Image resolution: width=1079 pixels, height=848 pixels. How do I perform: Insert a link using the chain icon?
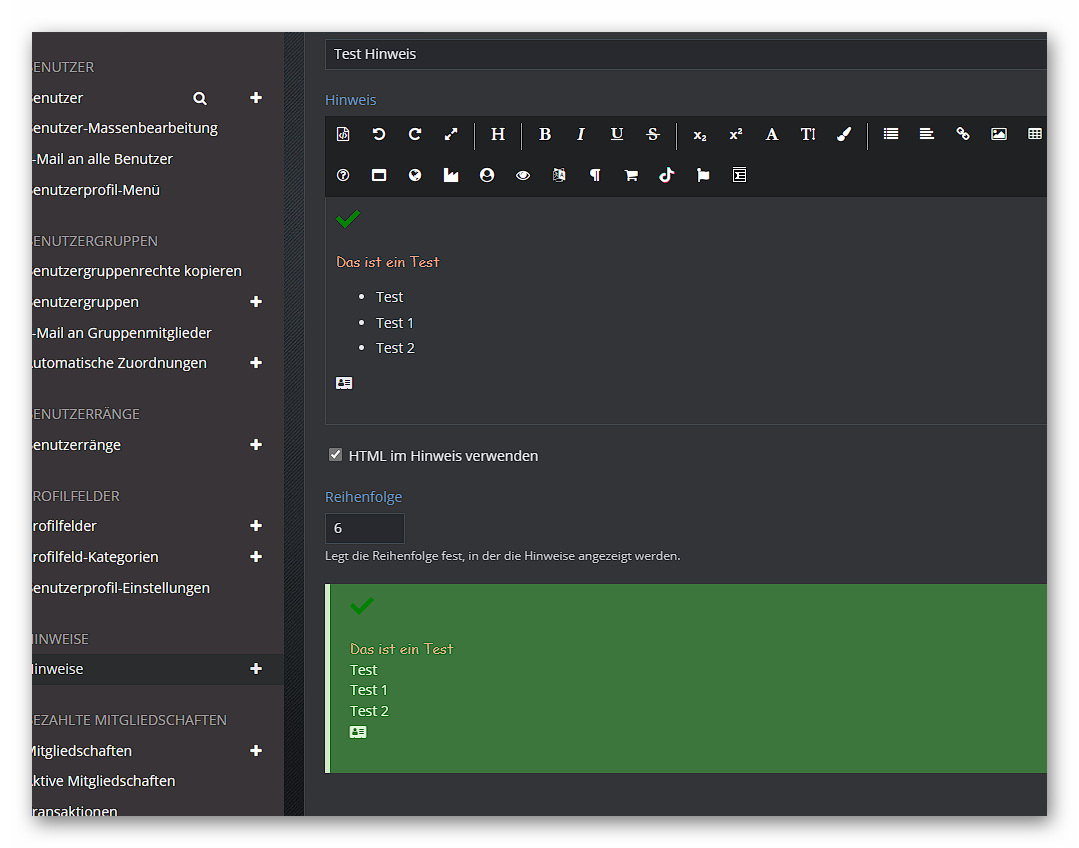(963, 134)
